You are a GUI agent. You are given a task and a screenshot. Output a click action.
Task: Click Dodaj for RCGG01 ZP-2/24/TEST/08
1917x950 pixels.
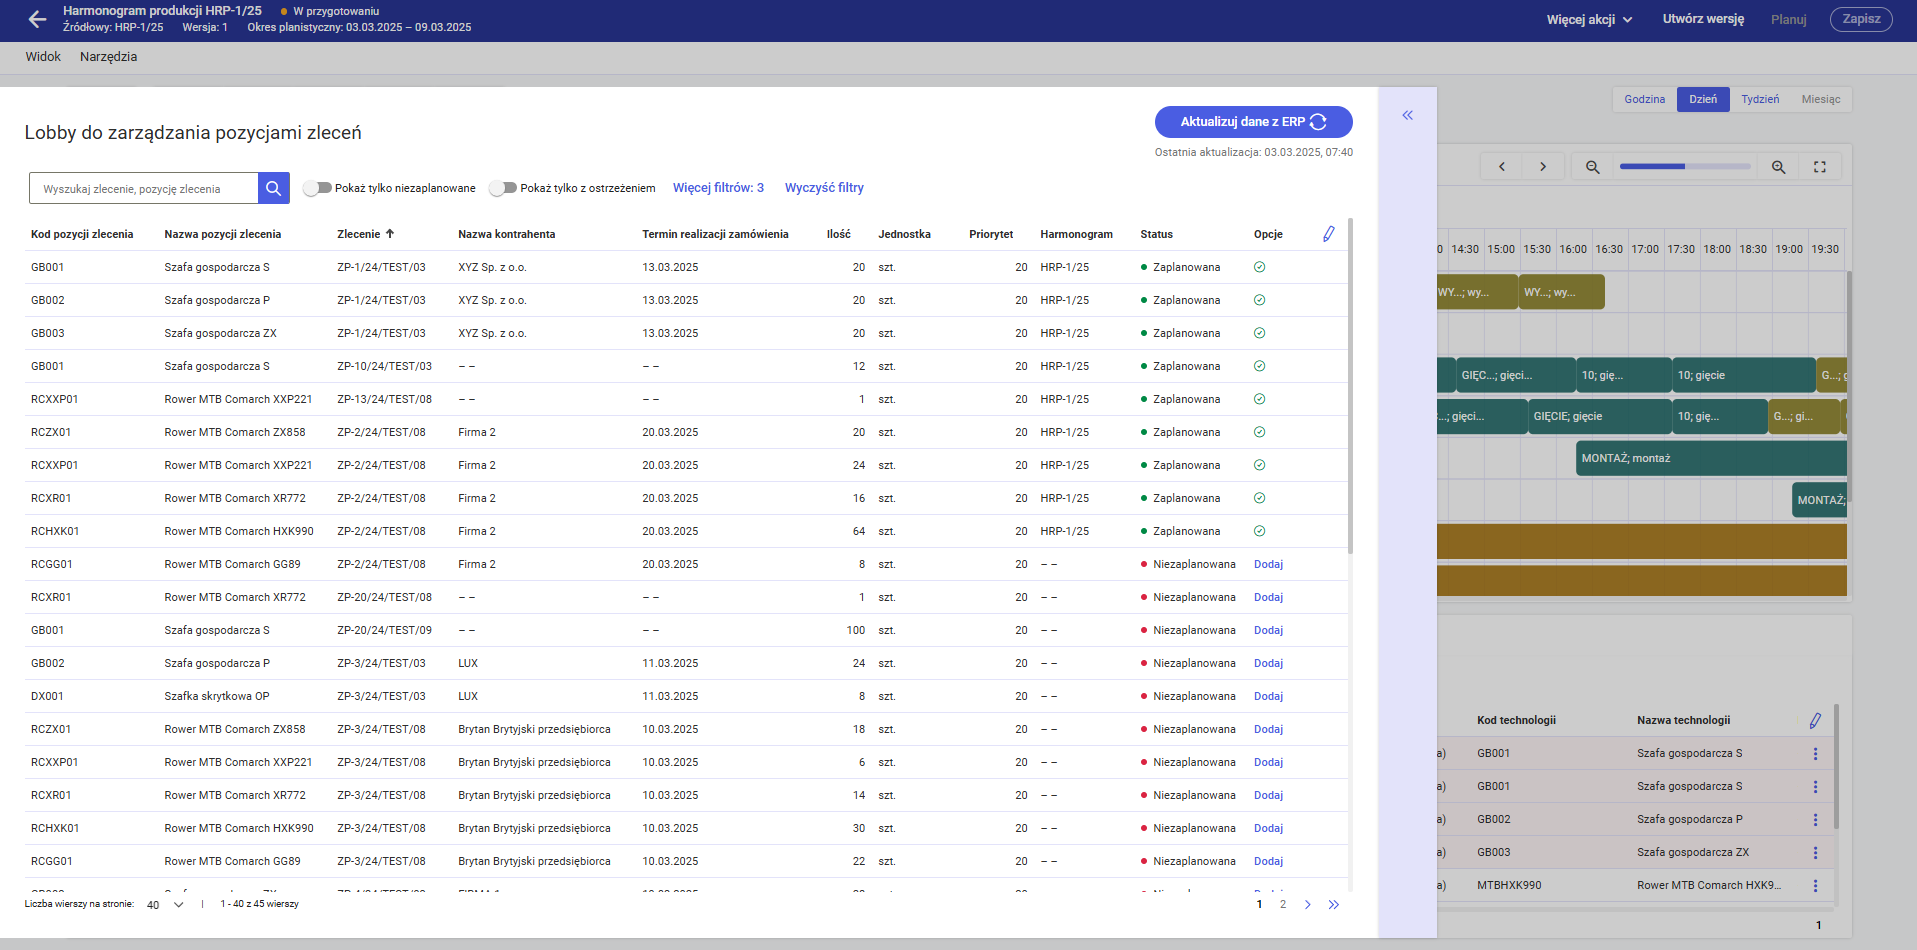coord(1268,564)
